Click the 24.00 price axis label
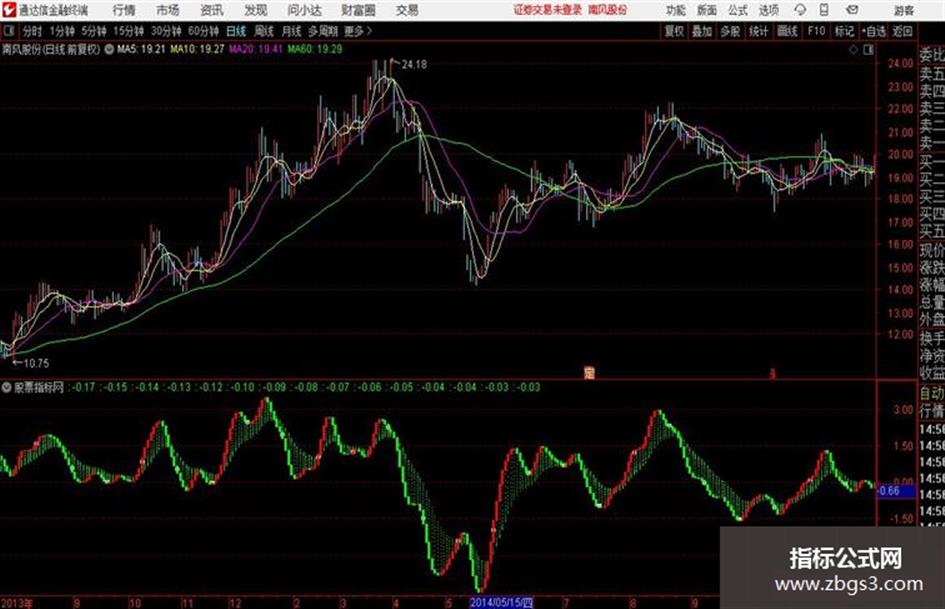The height and width of the screenshot is (609, 945). click(900, 63)
